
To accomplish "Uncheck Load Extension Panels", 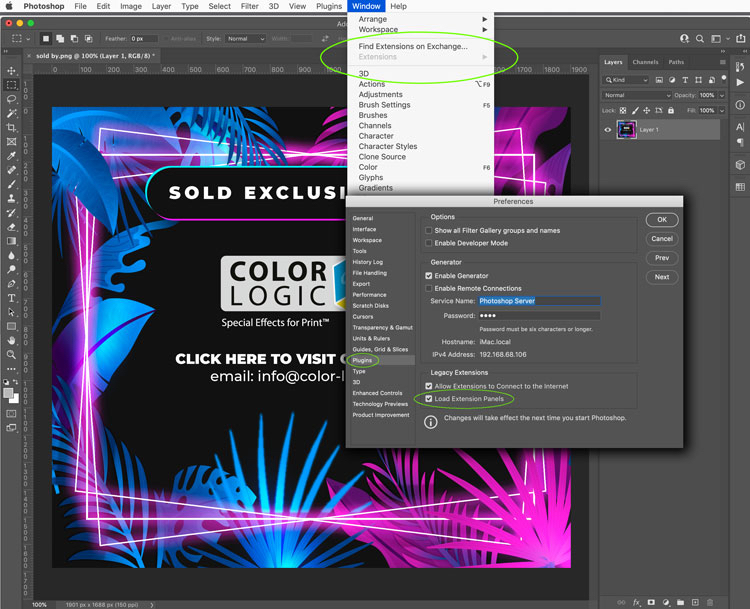I will point(429,399).
